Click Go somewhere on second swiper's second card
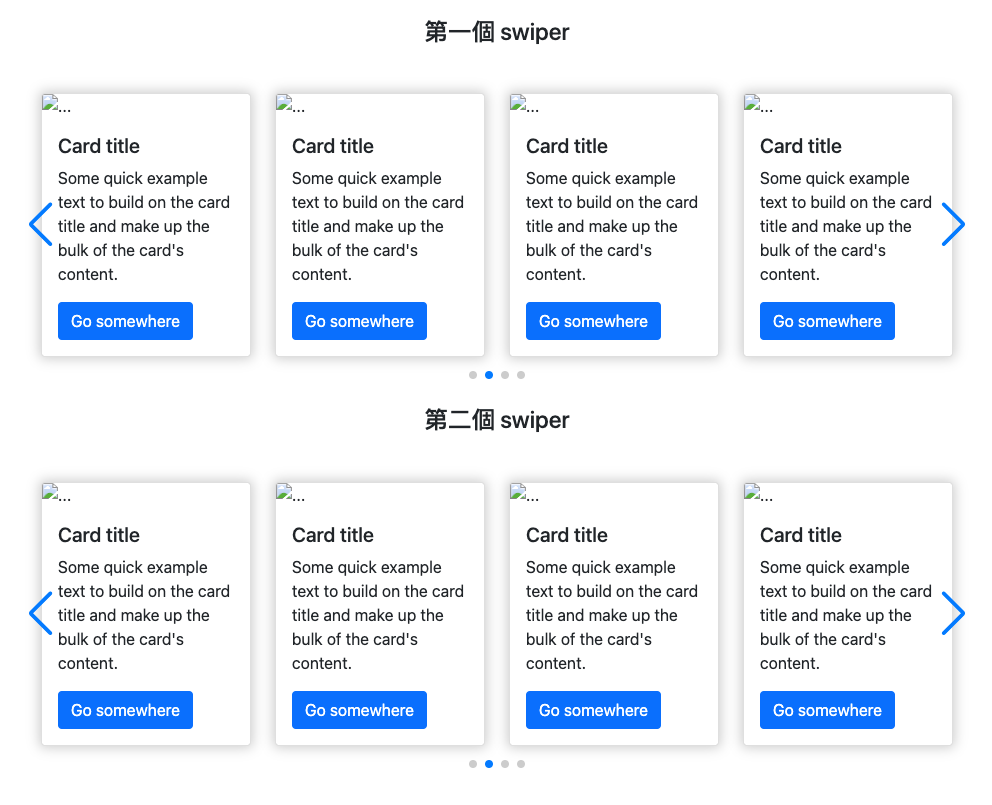 click(359, 711)
